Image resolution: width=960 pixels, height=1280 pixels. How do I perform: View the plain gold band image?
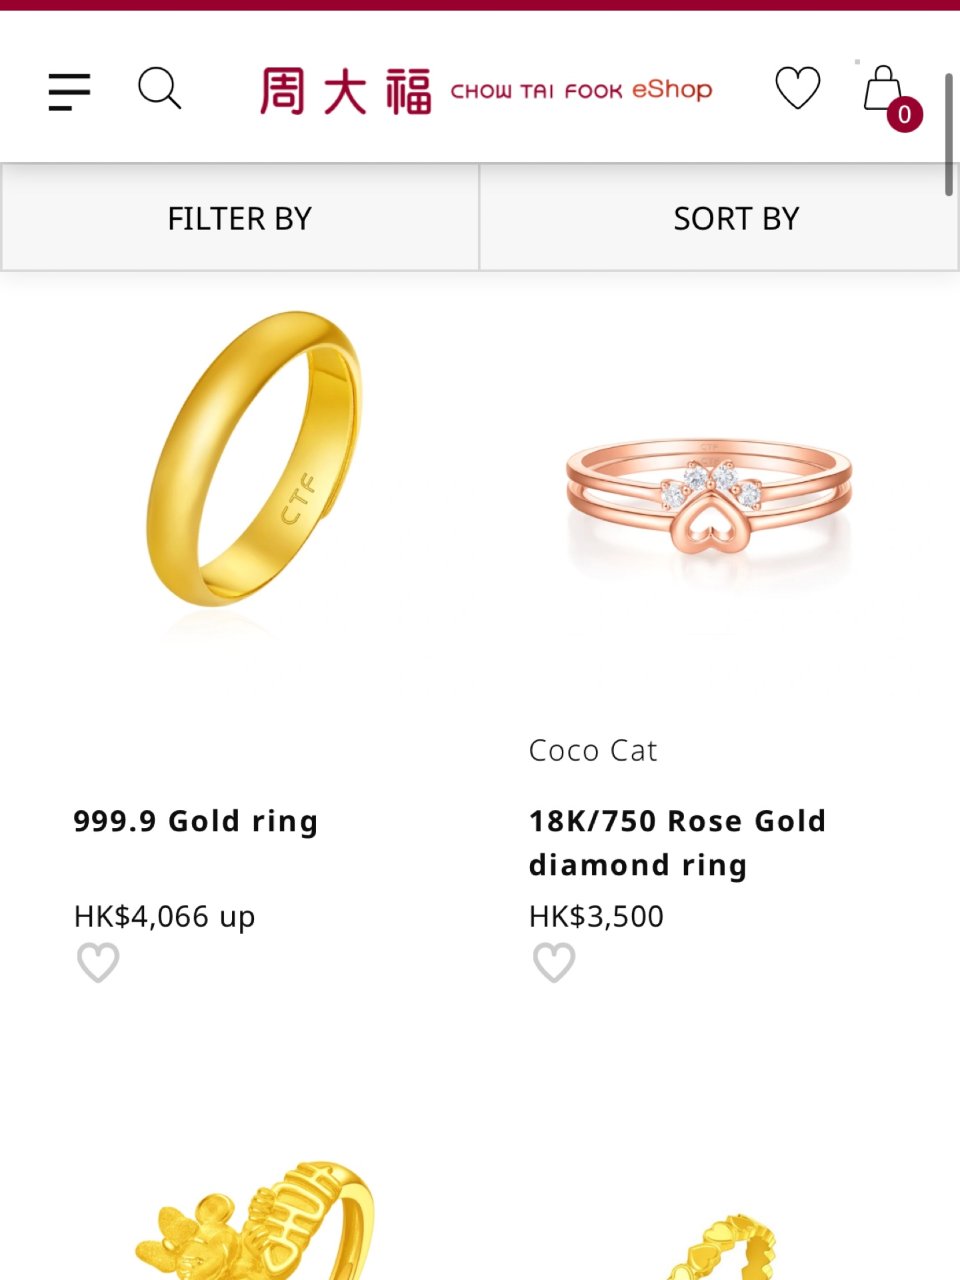pyautogui.click(x=255, y=460)
